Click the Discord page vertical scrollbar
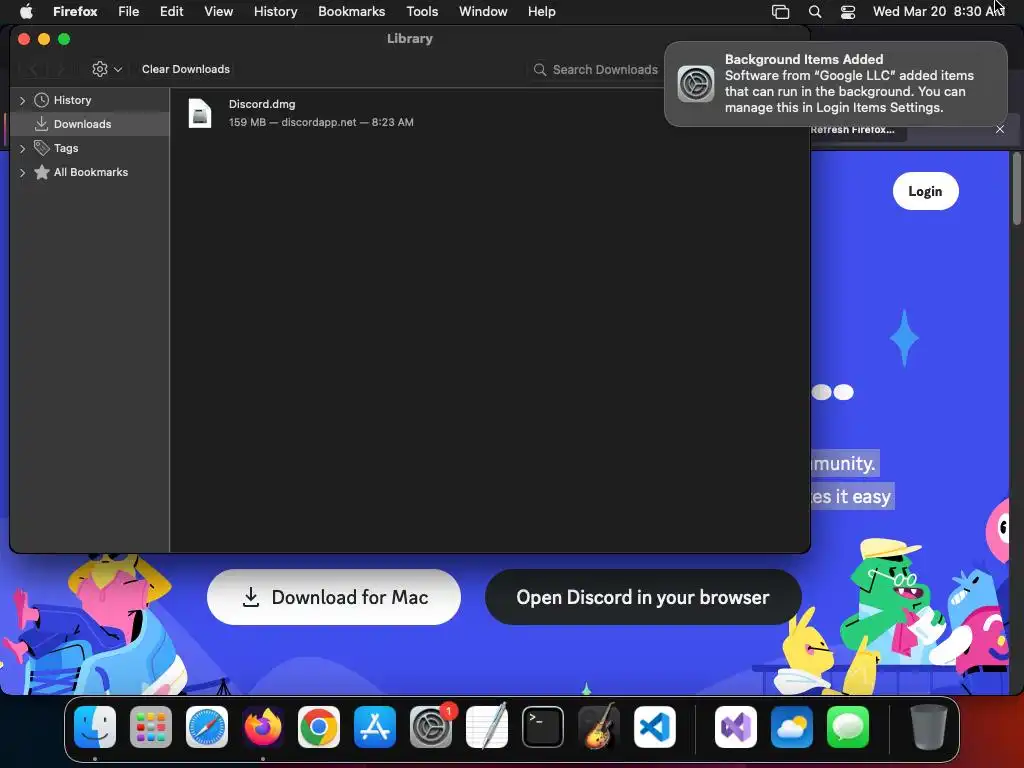This screenshot has height=768, width=1024. tap(1016, 189)
